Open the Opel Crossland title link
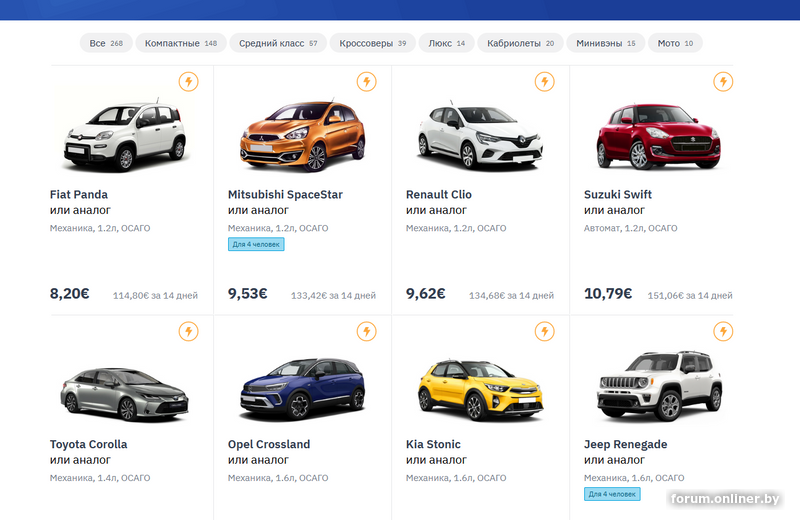This screenshot has height=520, width=800. (x=269, y=444)
